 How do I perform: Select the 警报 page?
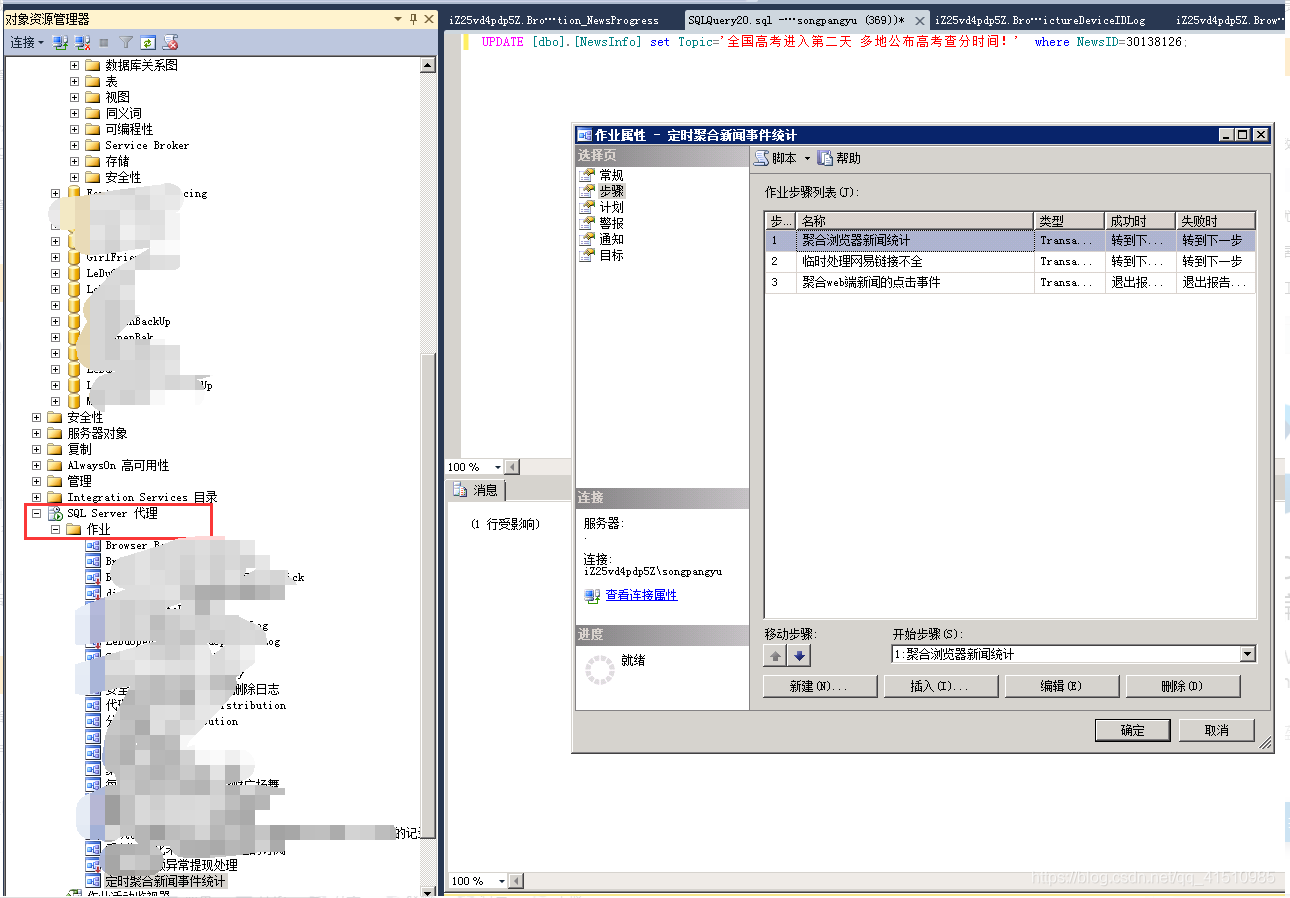pyautogui.click(x=611, y=223)
